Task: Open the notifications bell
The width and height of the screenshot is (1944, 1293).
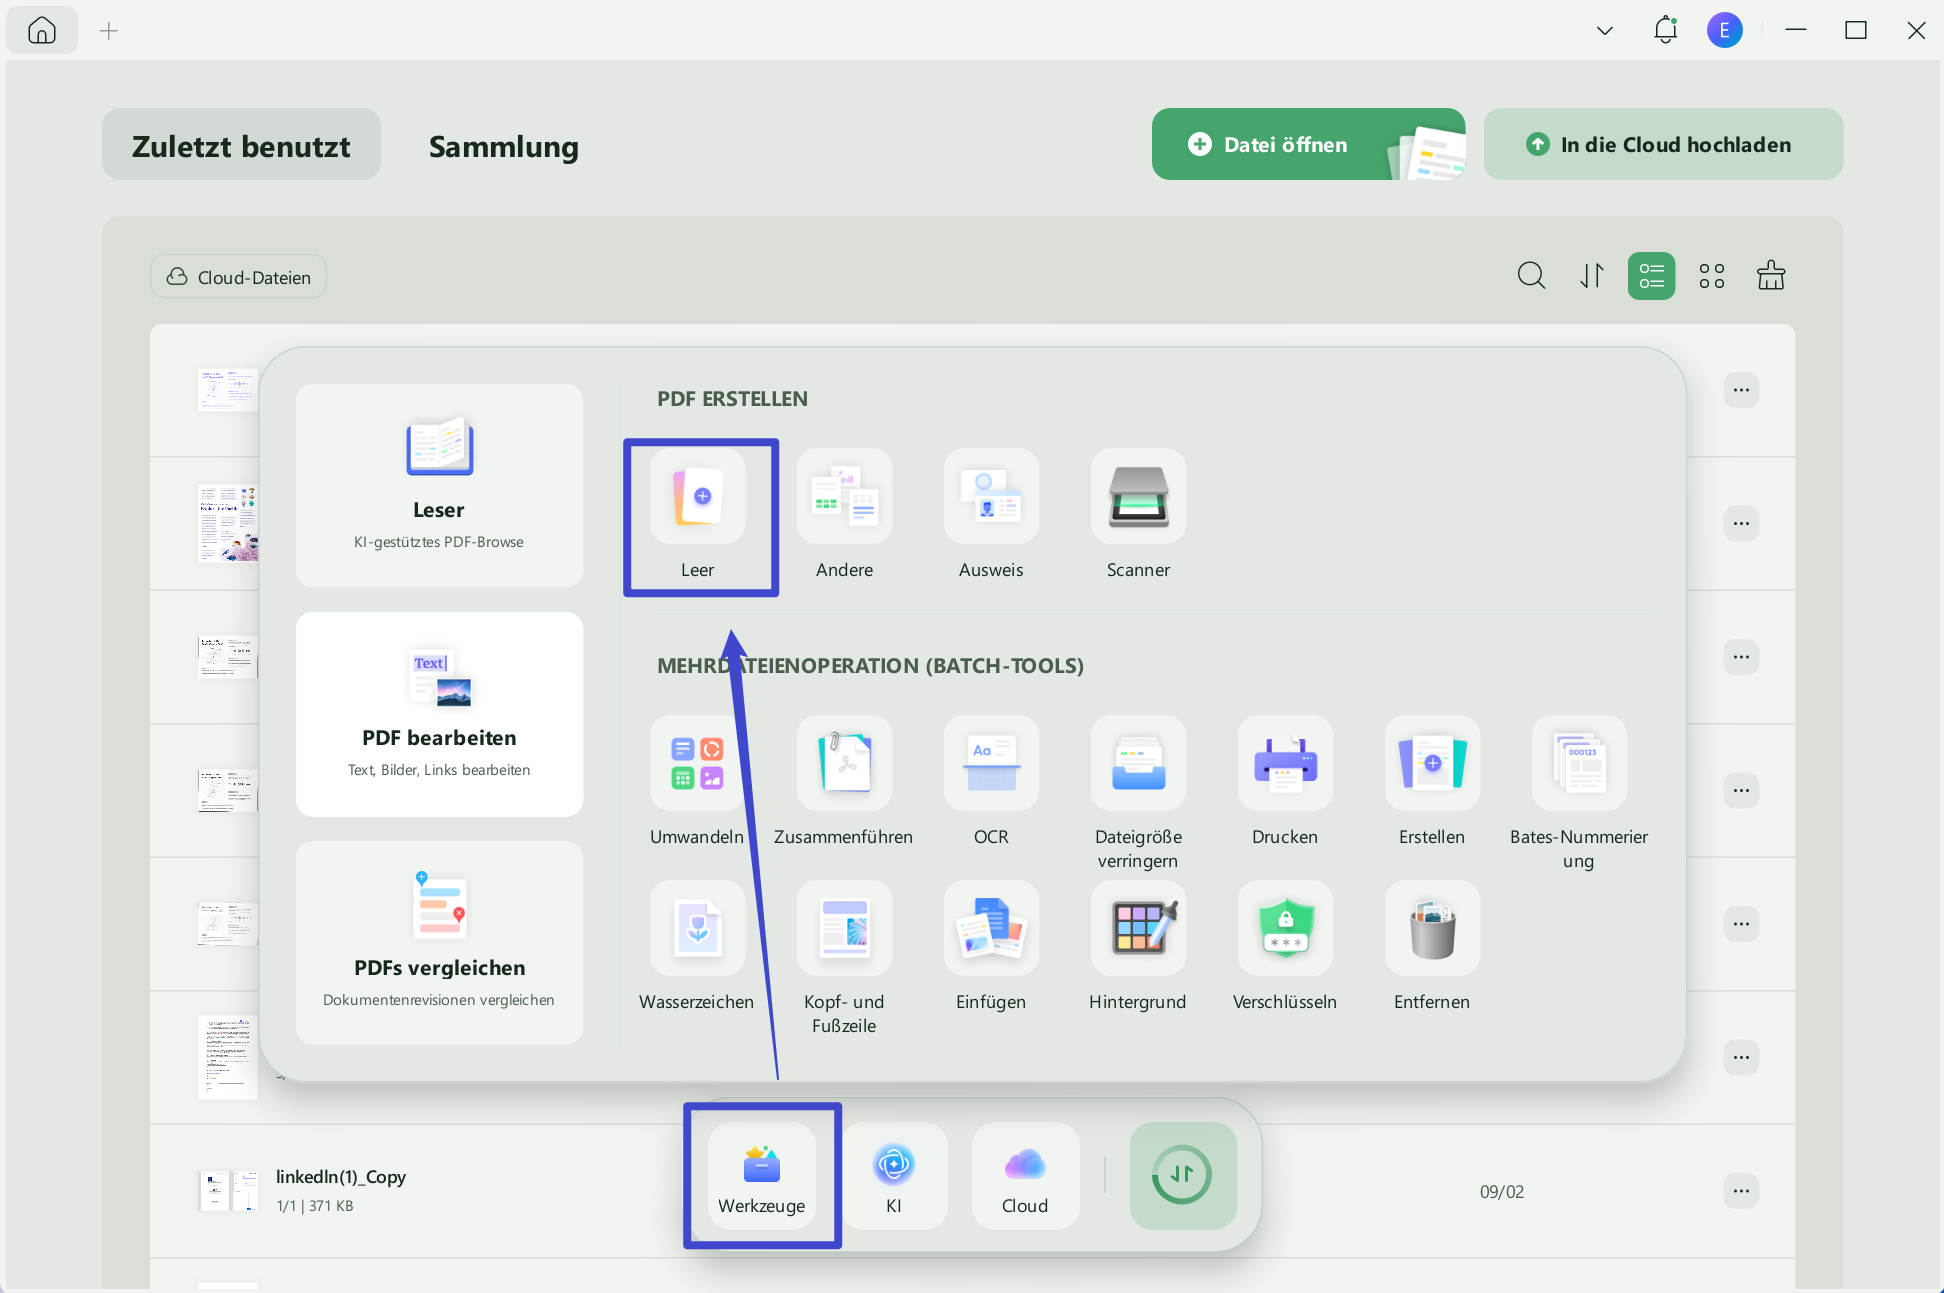Action: pos(1665,30)
